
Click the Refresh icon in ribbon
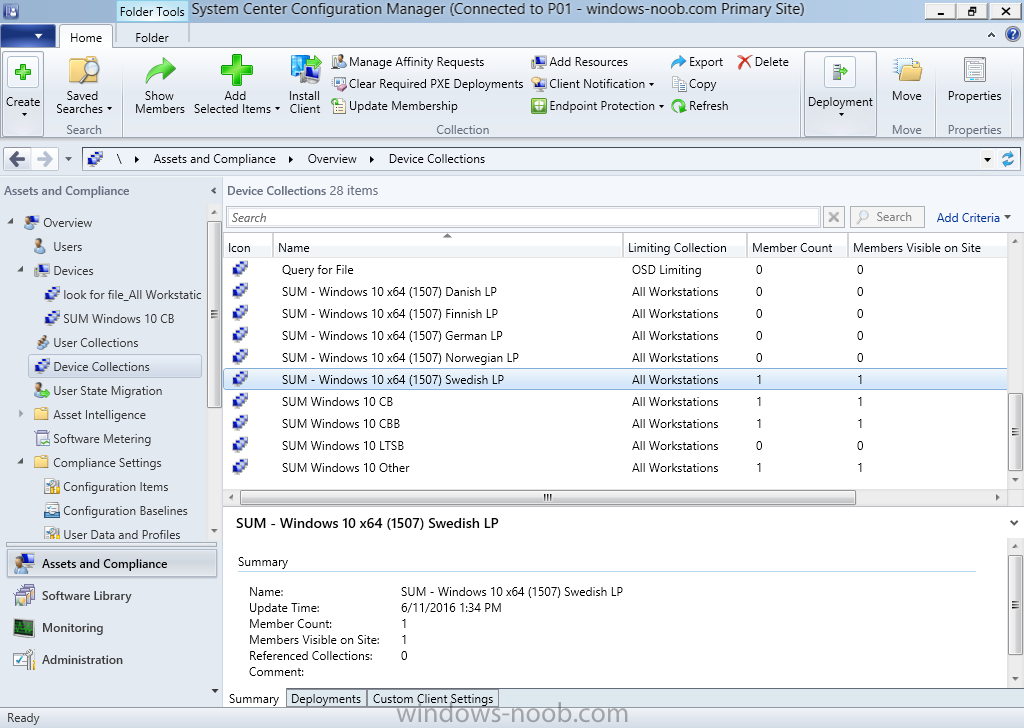click(x=679, y=106)
